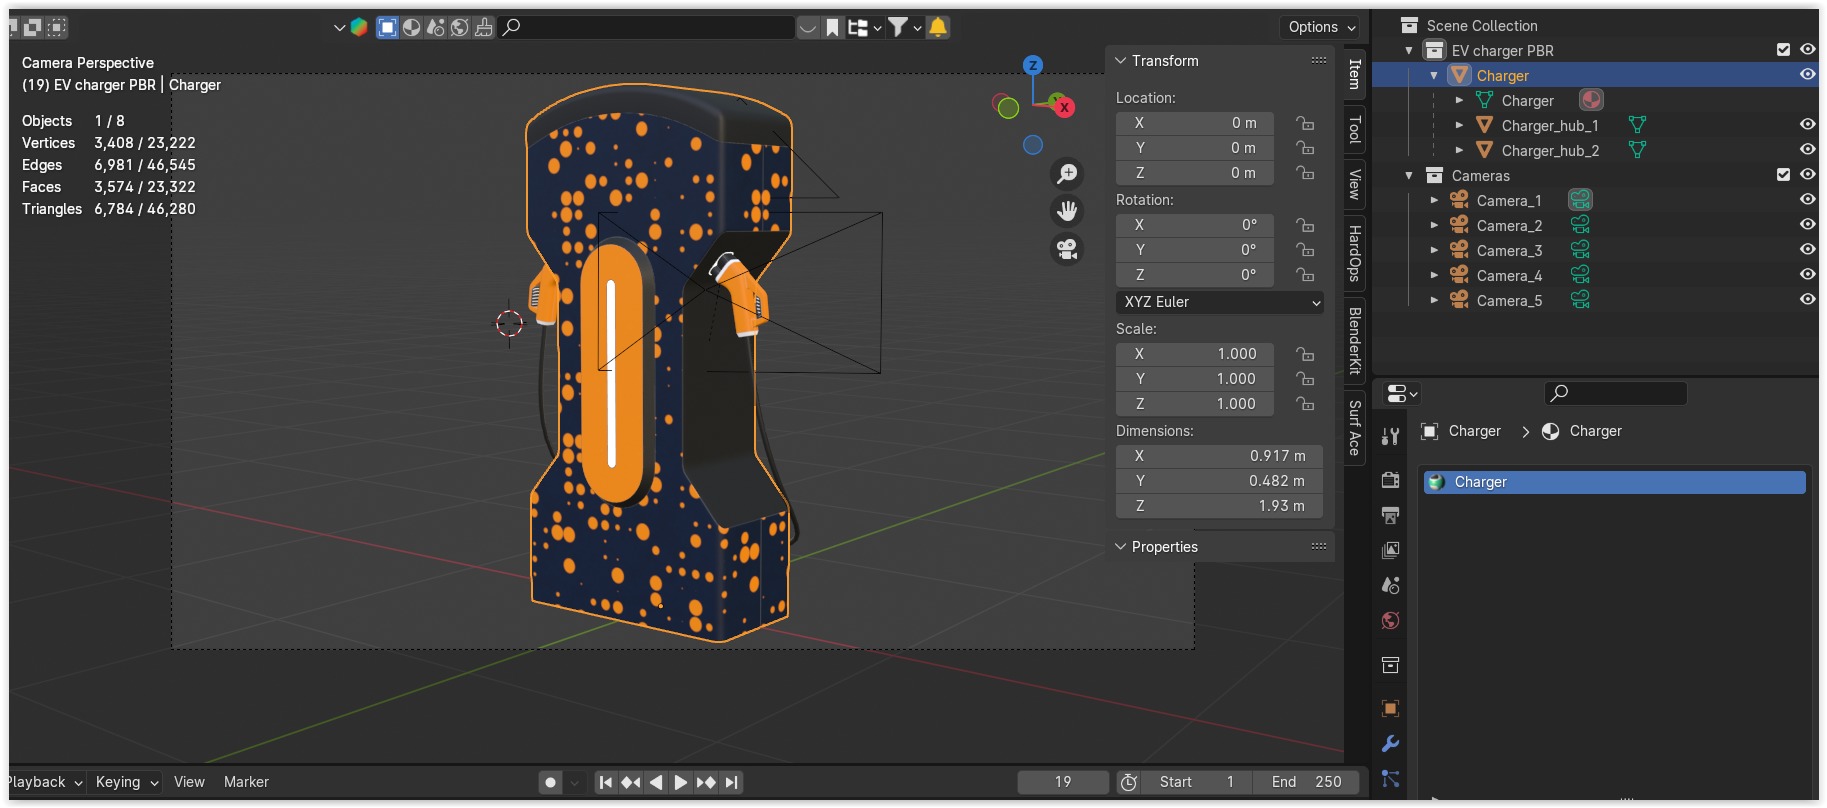1827x808 pixels.
Task: Click the yellow notification bell icon
Action: click(938, 27)
